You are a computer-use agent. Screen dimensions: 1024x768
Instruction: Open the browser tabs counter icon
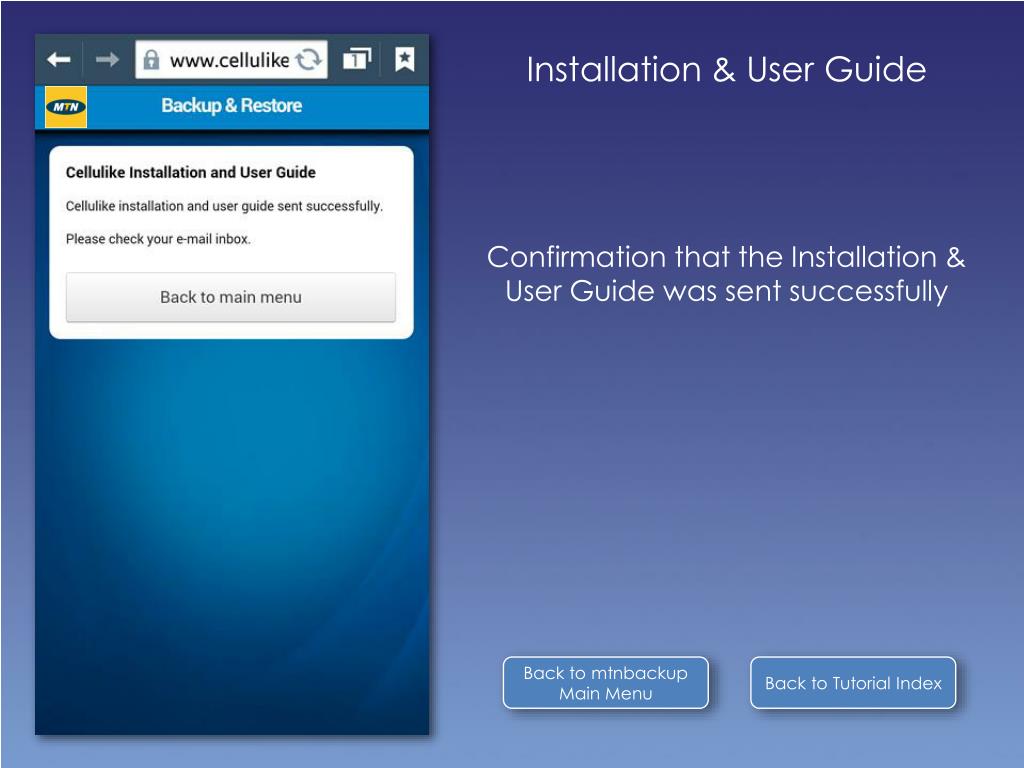[x=357, y=59]
